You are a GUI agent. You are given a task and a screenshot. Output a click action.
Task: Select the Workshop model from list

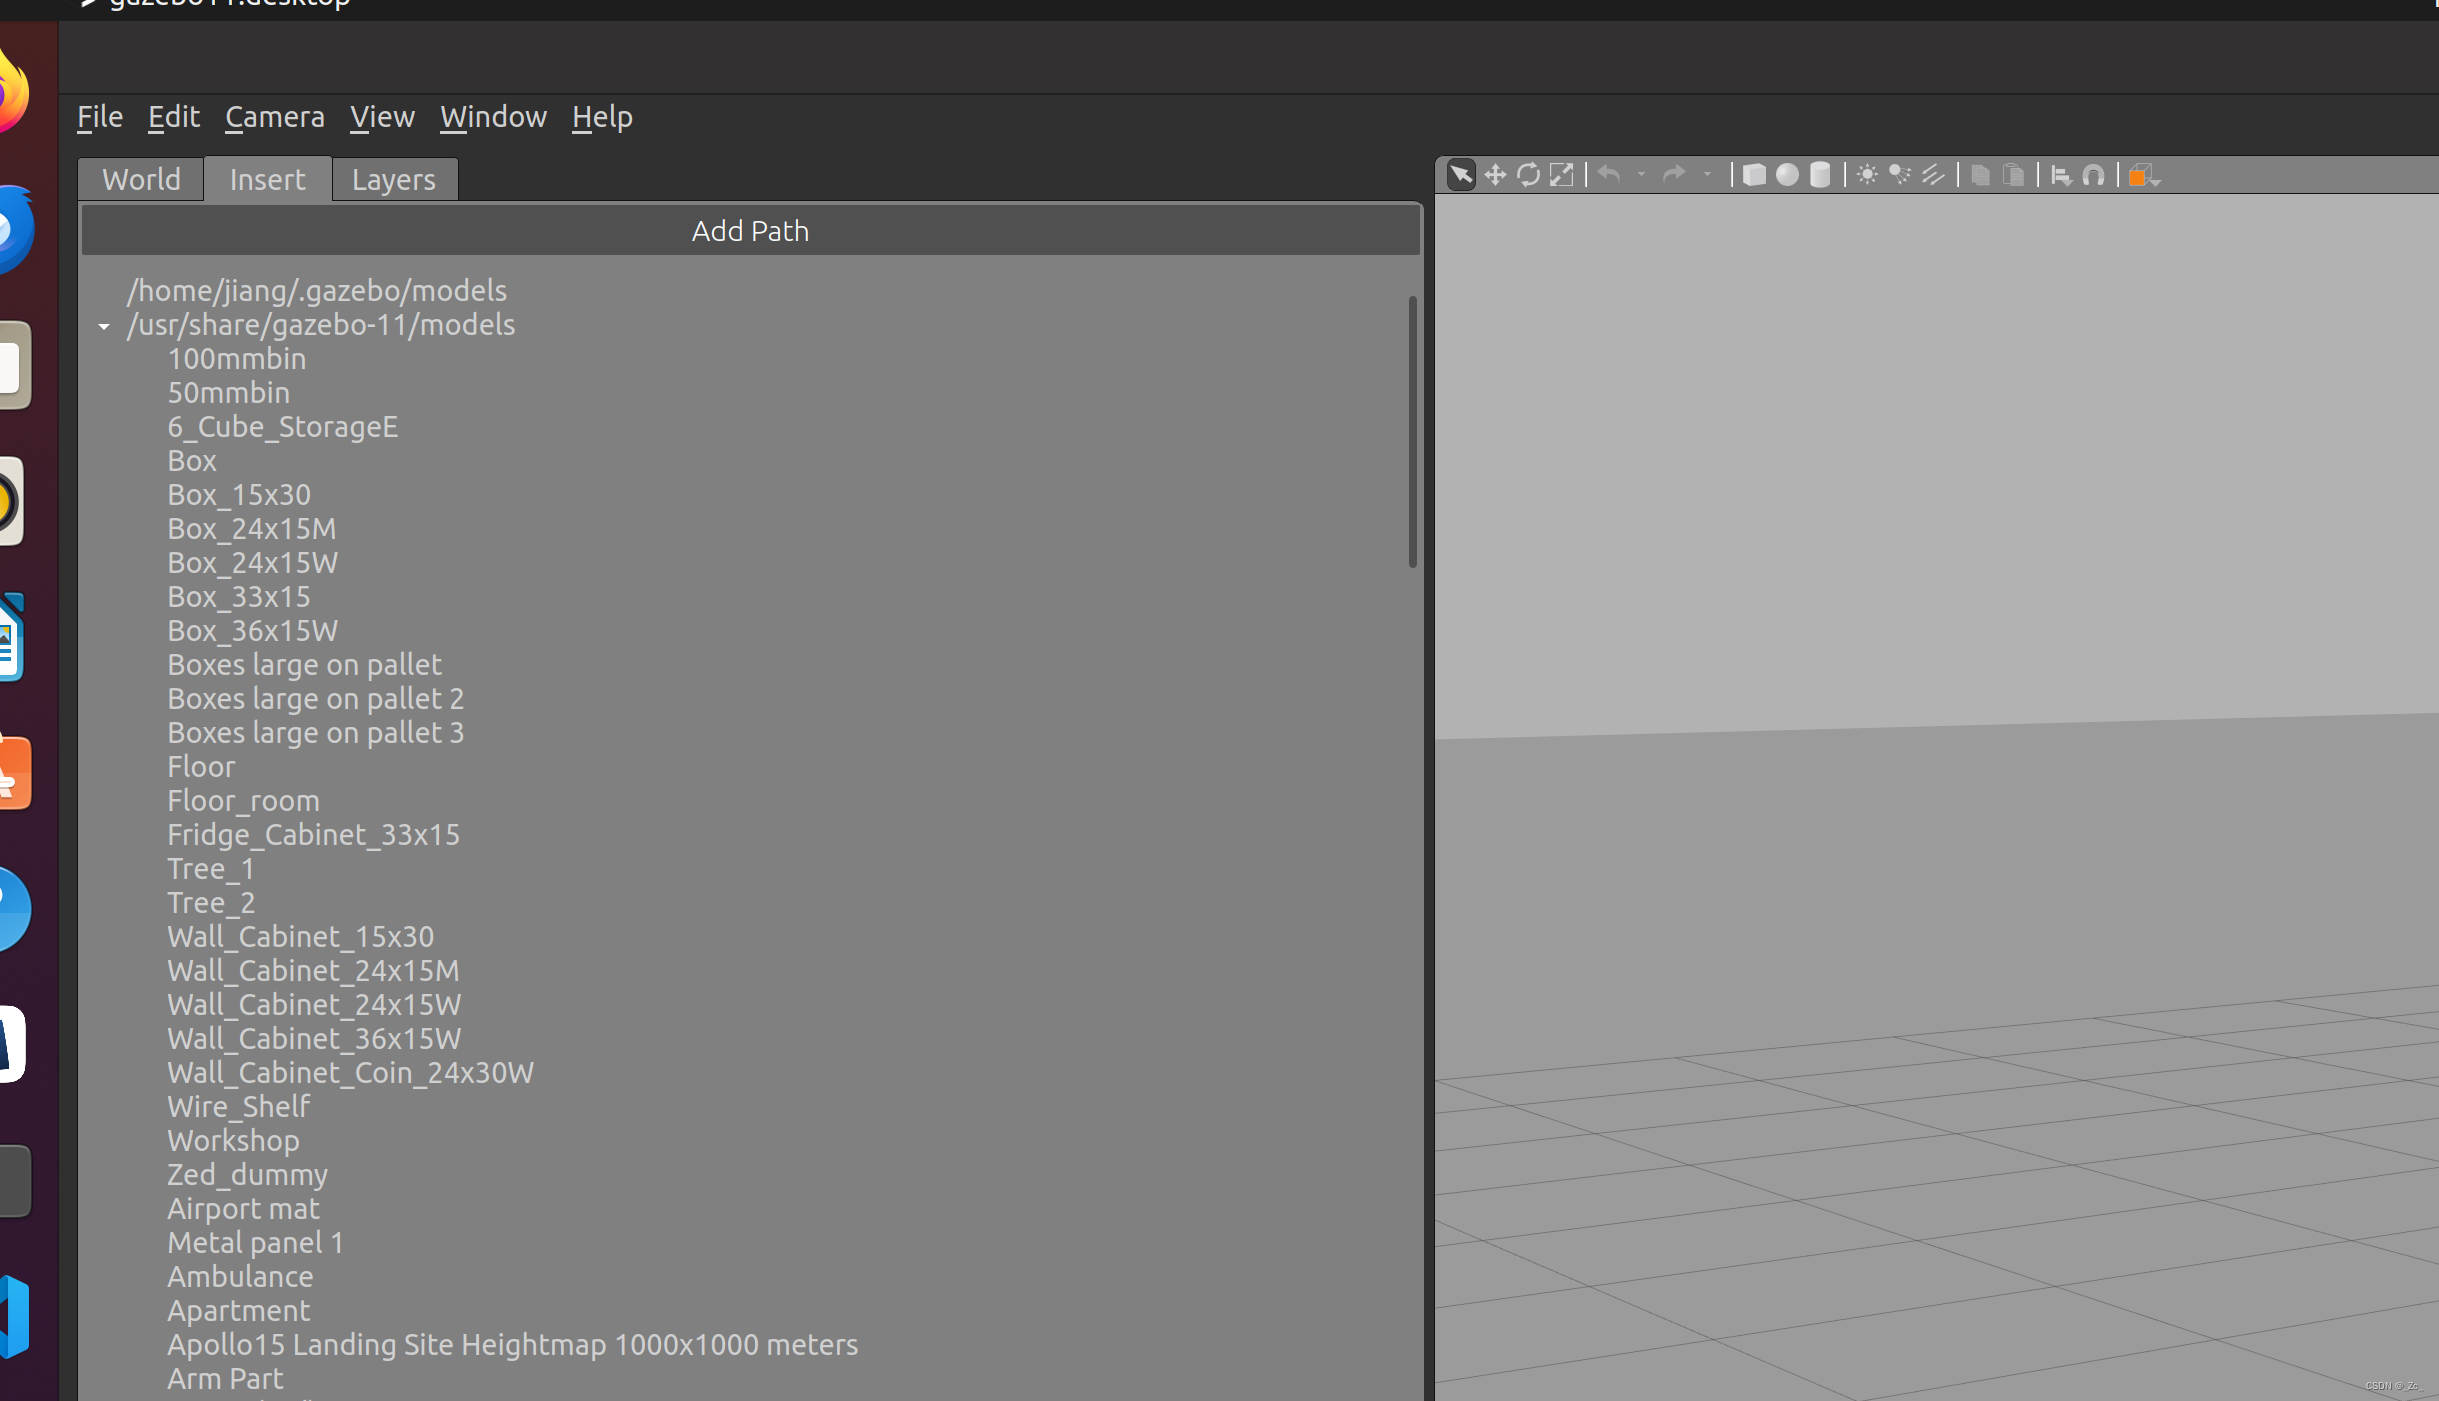[231, 1140]
